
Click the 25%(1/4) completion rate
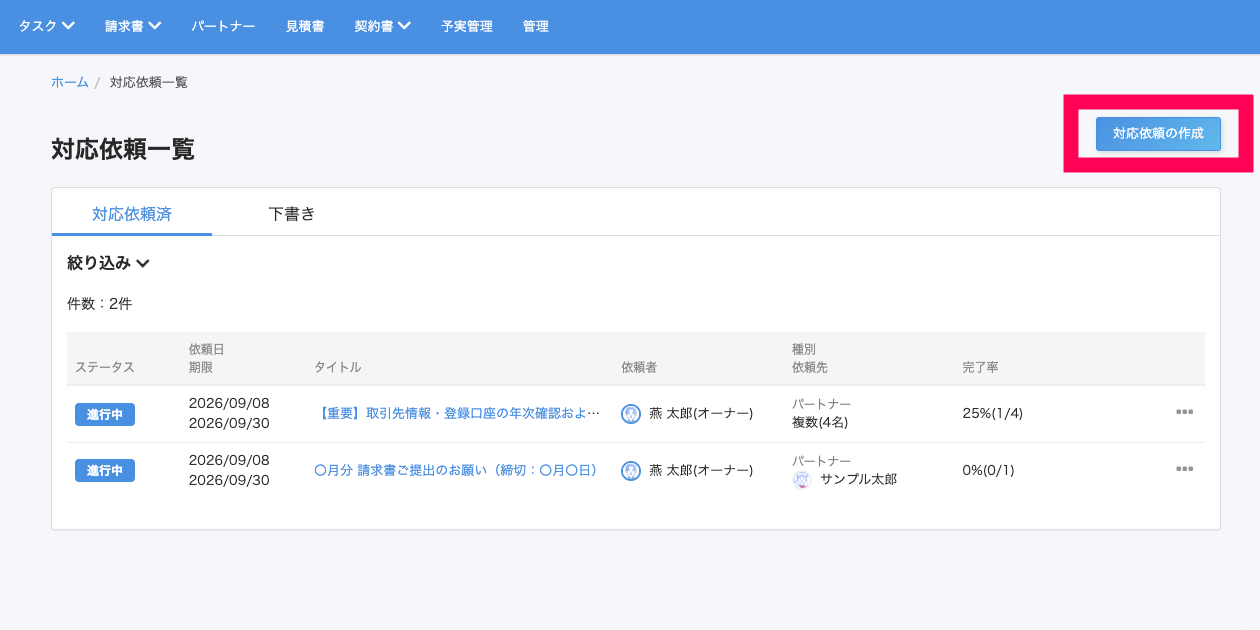click(x=993, y=413)
